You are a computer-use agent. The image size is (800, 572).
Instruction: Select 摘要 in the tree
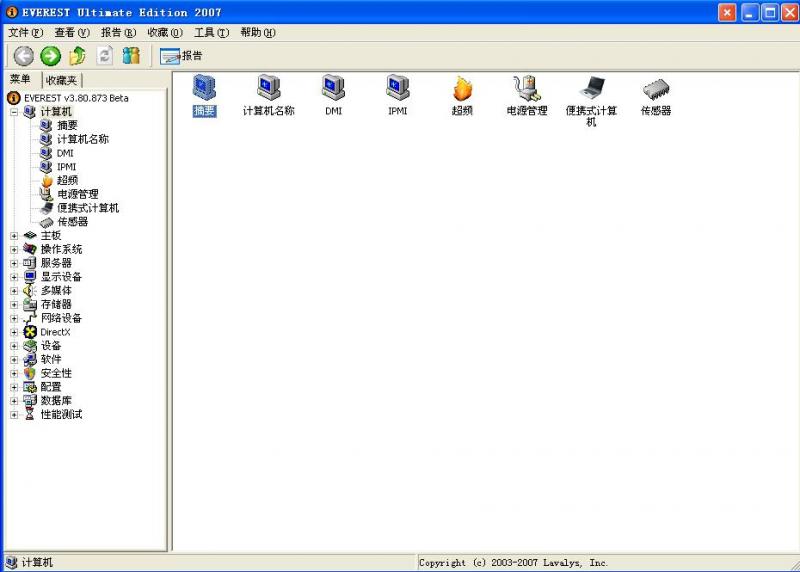tap(67, 126)
